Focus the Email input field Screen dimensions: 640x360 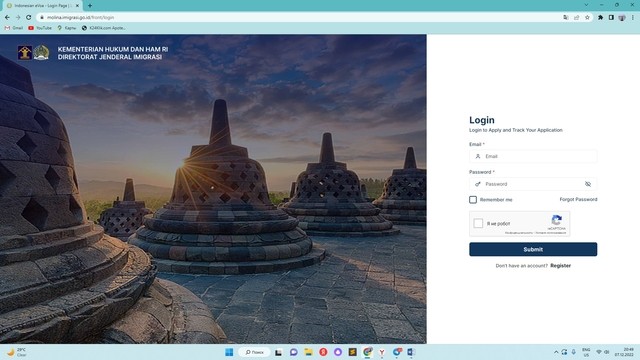click(533, 156)
